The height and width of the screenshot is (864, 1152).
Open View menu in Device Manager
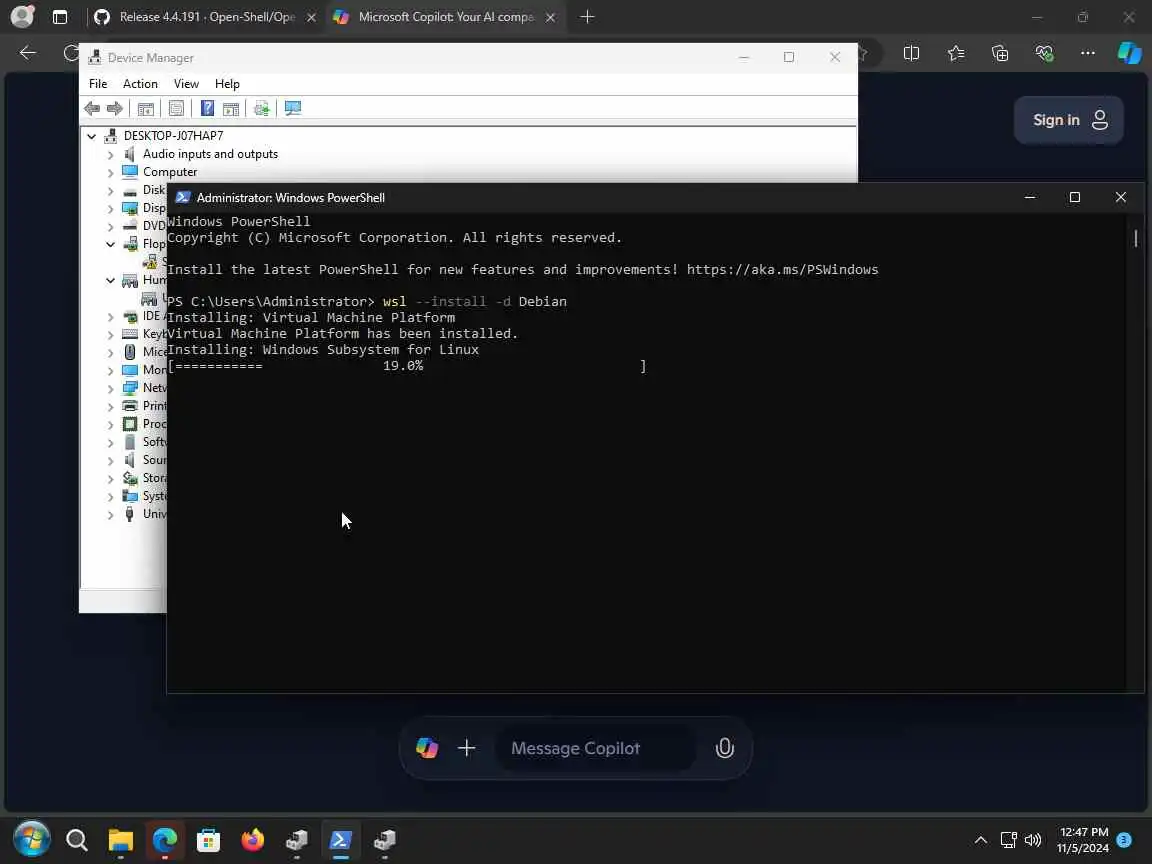186,84
